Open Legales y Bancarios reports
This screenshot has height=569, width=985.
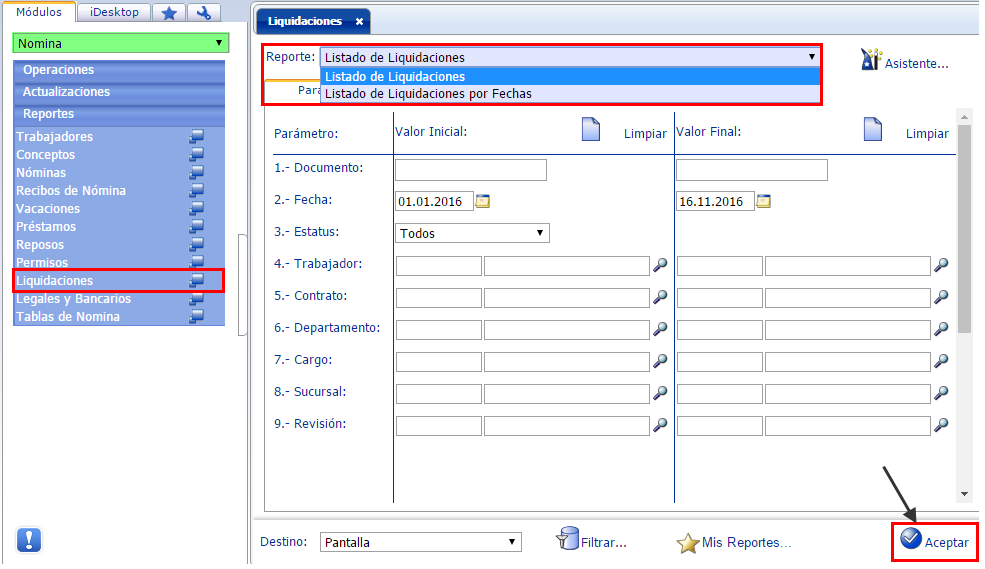(73, 298)
